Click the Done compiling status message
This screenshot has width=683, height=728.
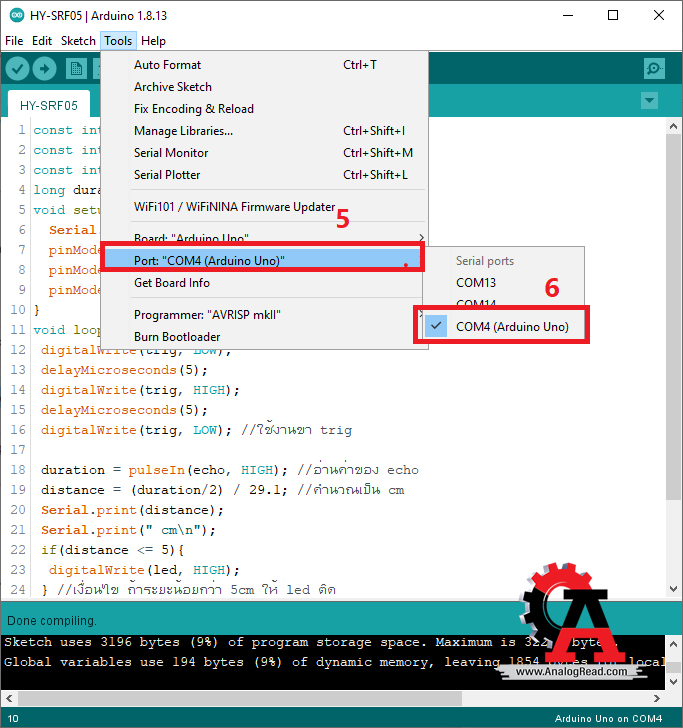(x=52, y=621)
